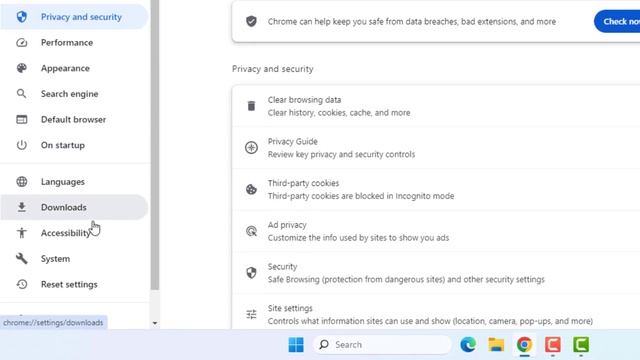Open Languages via the globe icon
This screenshot has width=640, height=360.
(22, 182)
